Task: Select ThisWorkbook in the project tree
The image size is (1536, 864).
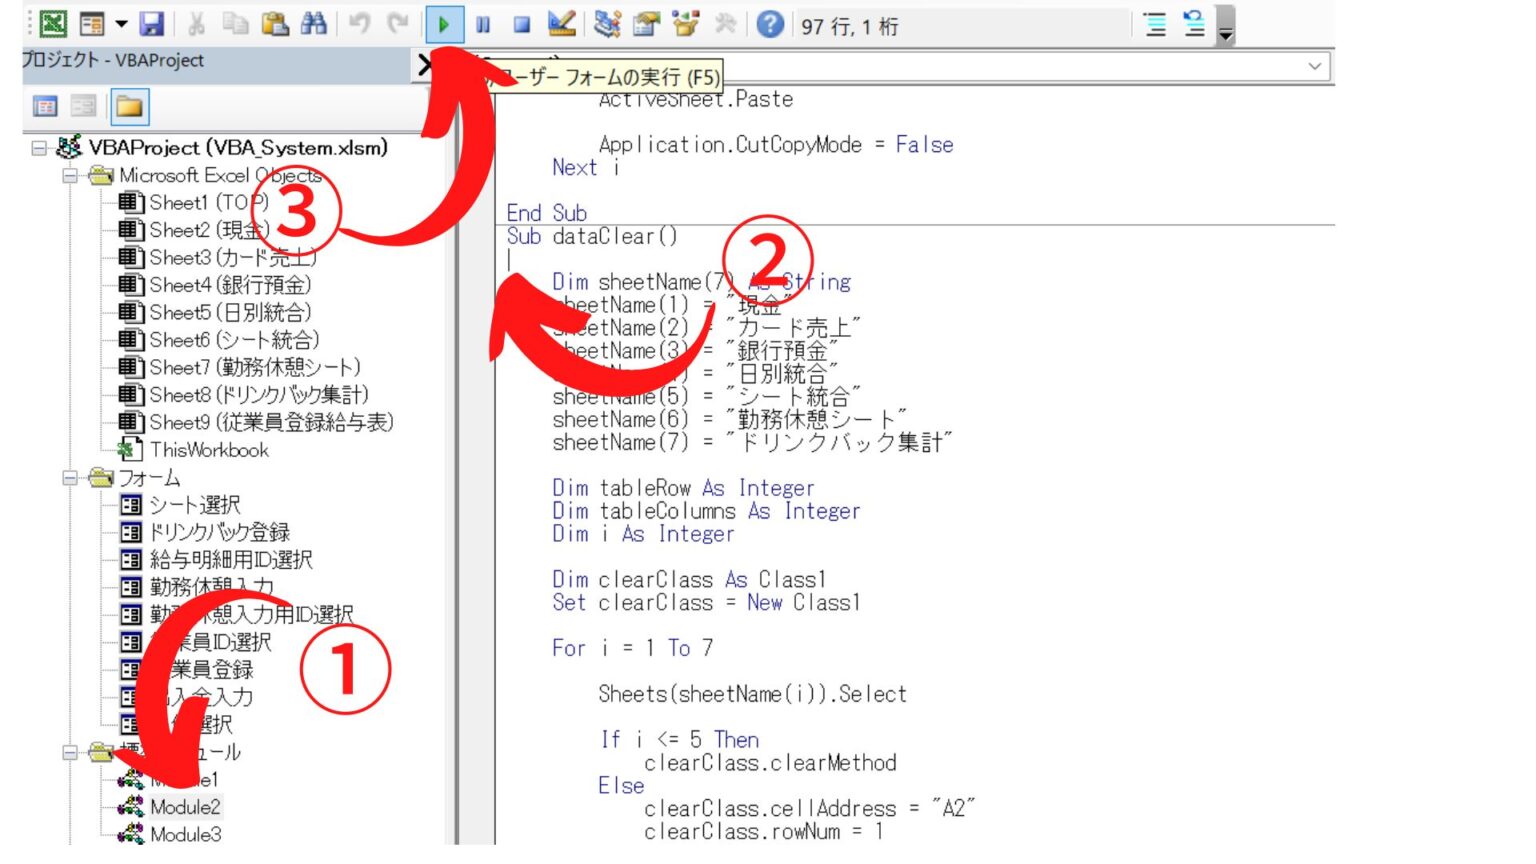Action: click(x=209, y=450)
